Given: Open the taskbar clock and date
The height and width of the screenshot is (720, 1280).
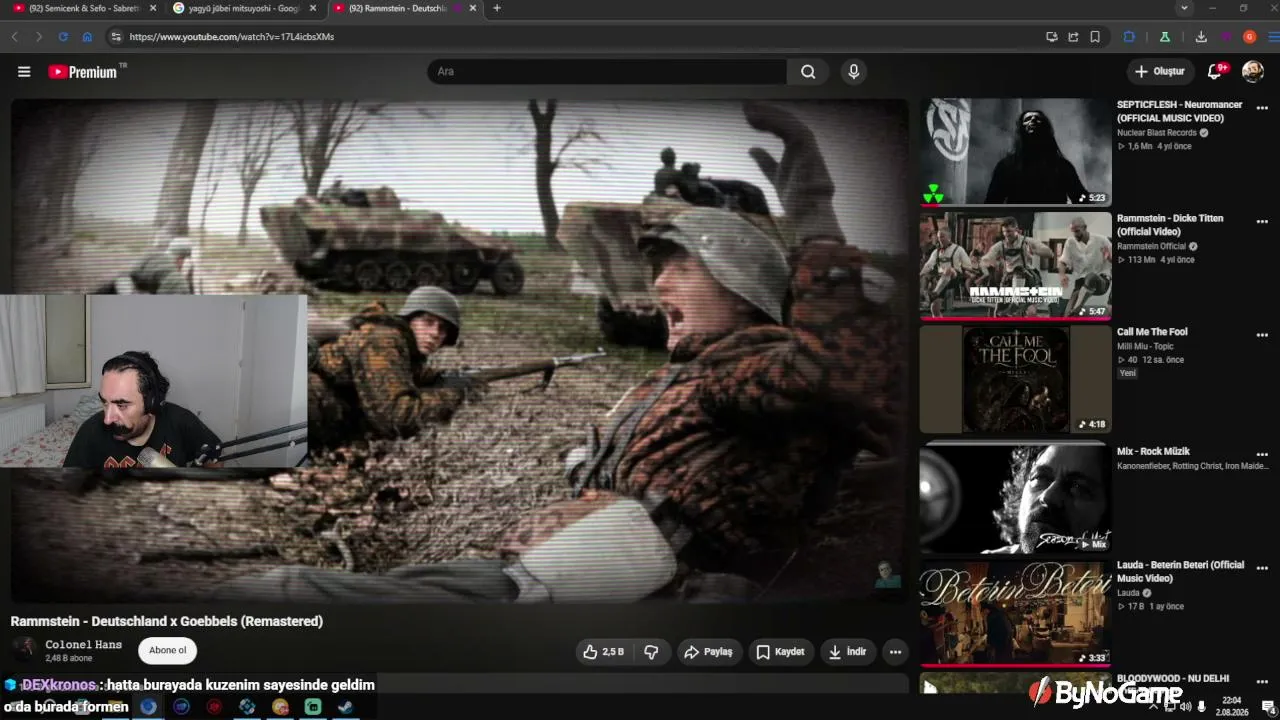Looking at the screenshot, I should pos(1232,706).
